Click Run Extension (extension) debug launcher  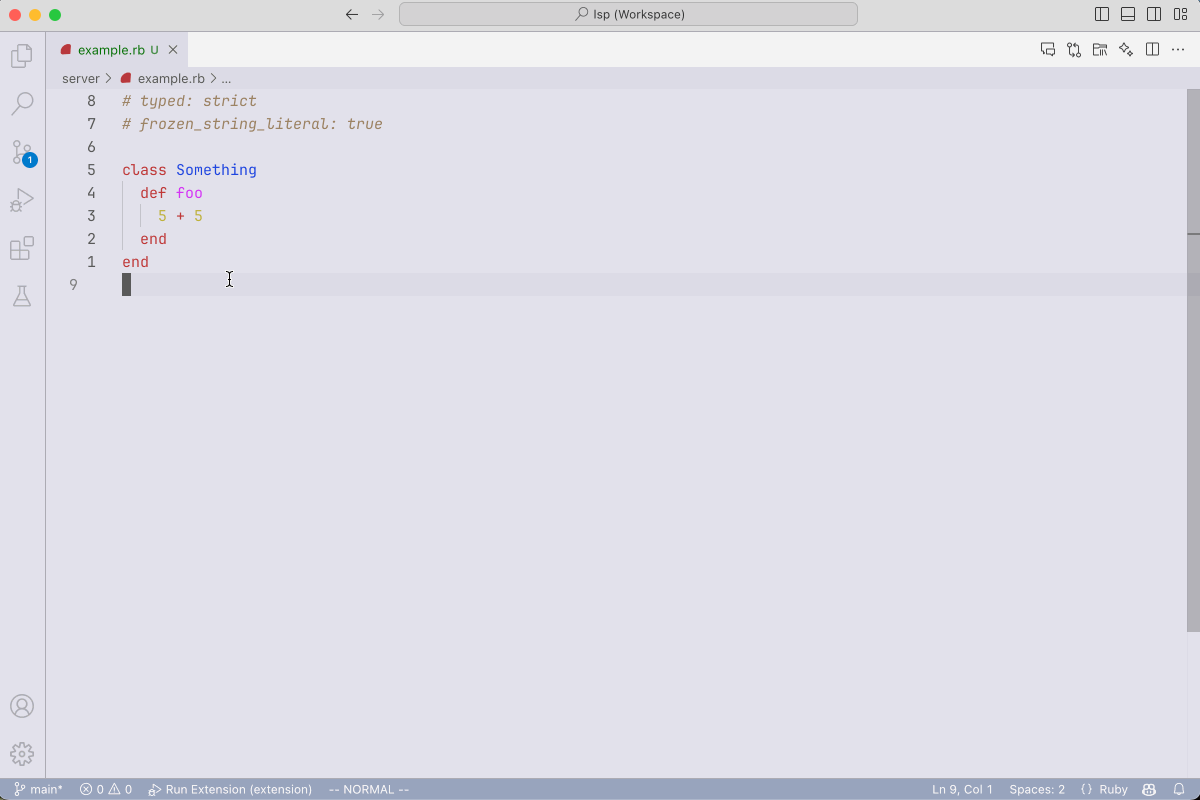click(x=230, y=789)
